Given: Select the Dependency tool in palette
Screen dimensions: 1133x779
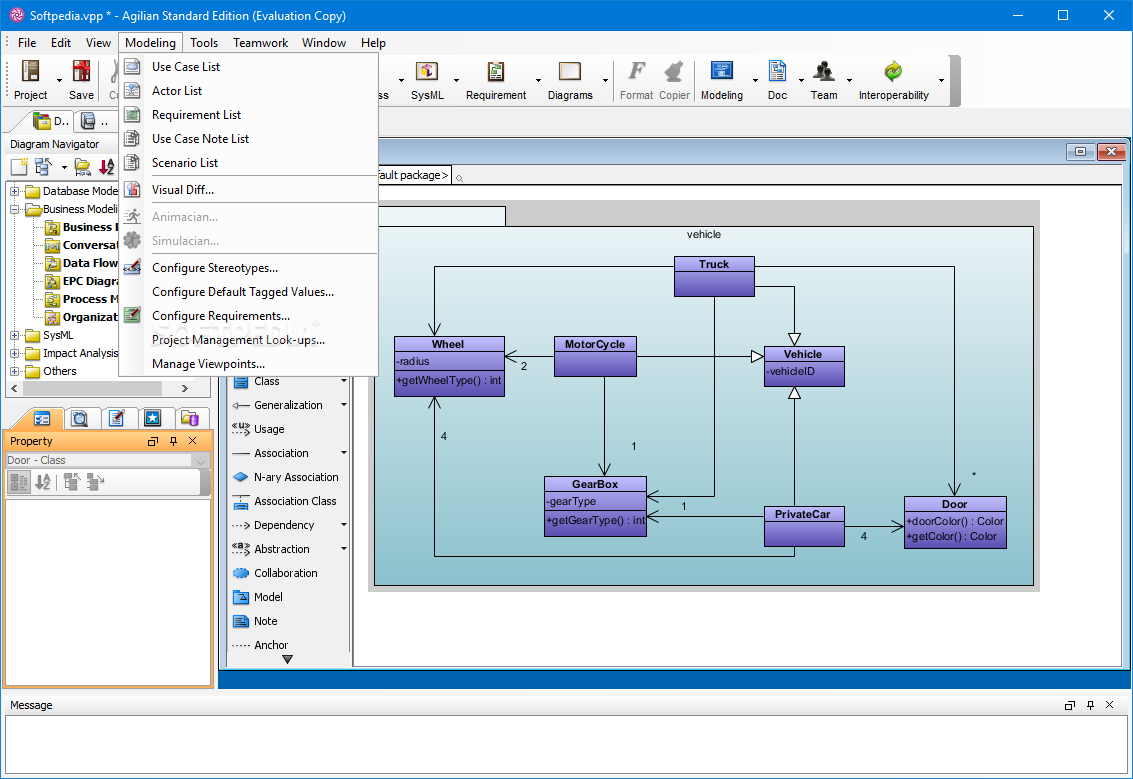Looking at the screenshot, I should tap(284, 525).
